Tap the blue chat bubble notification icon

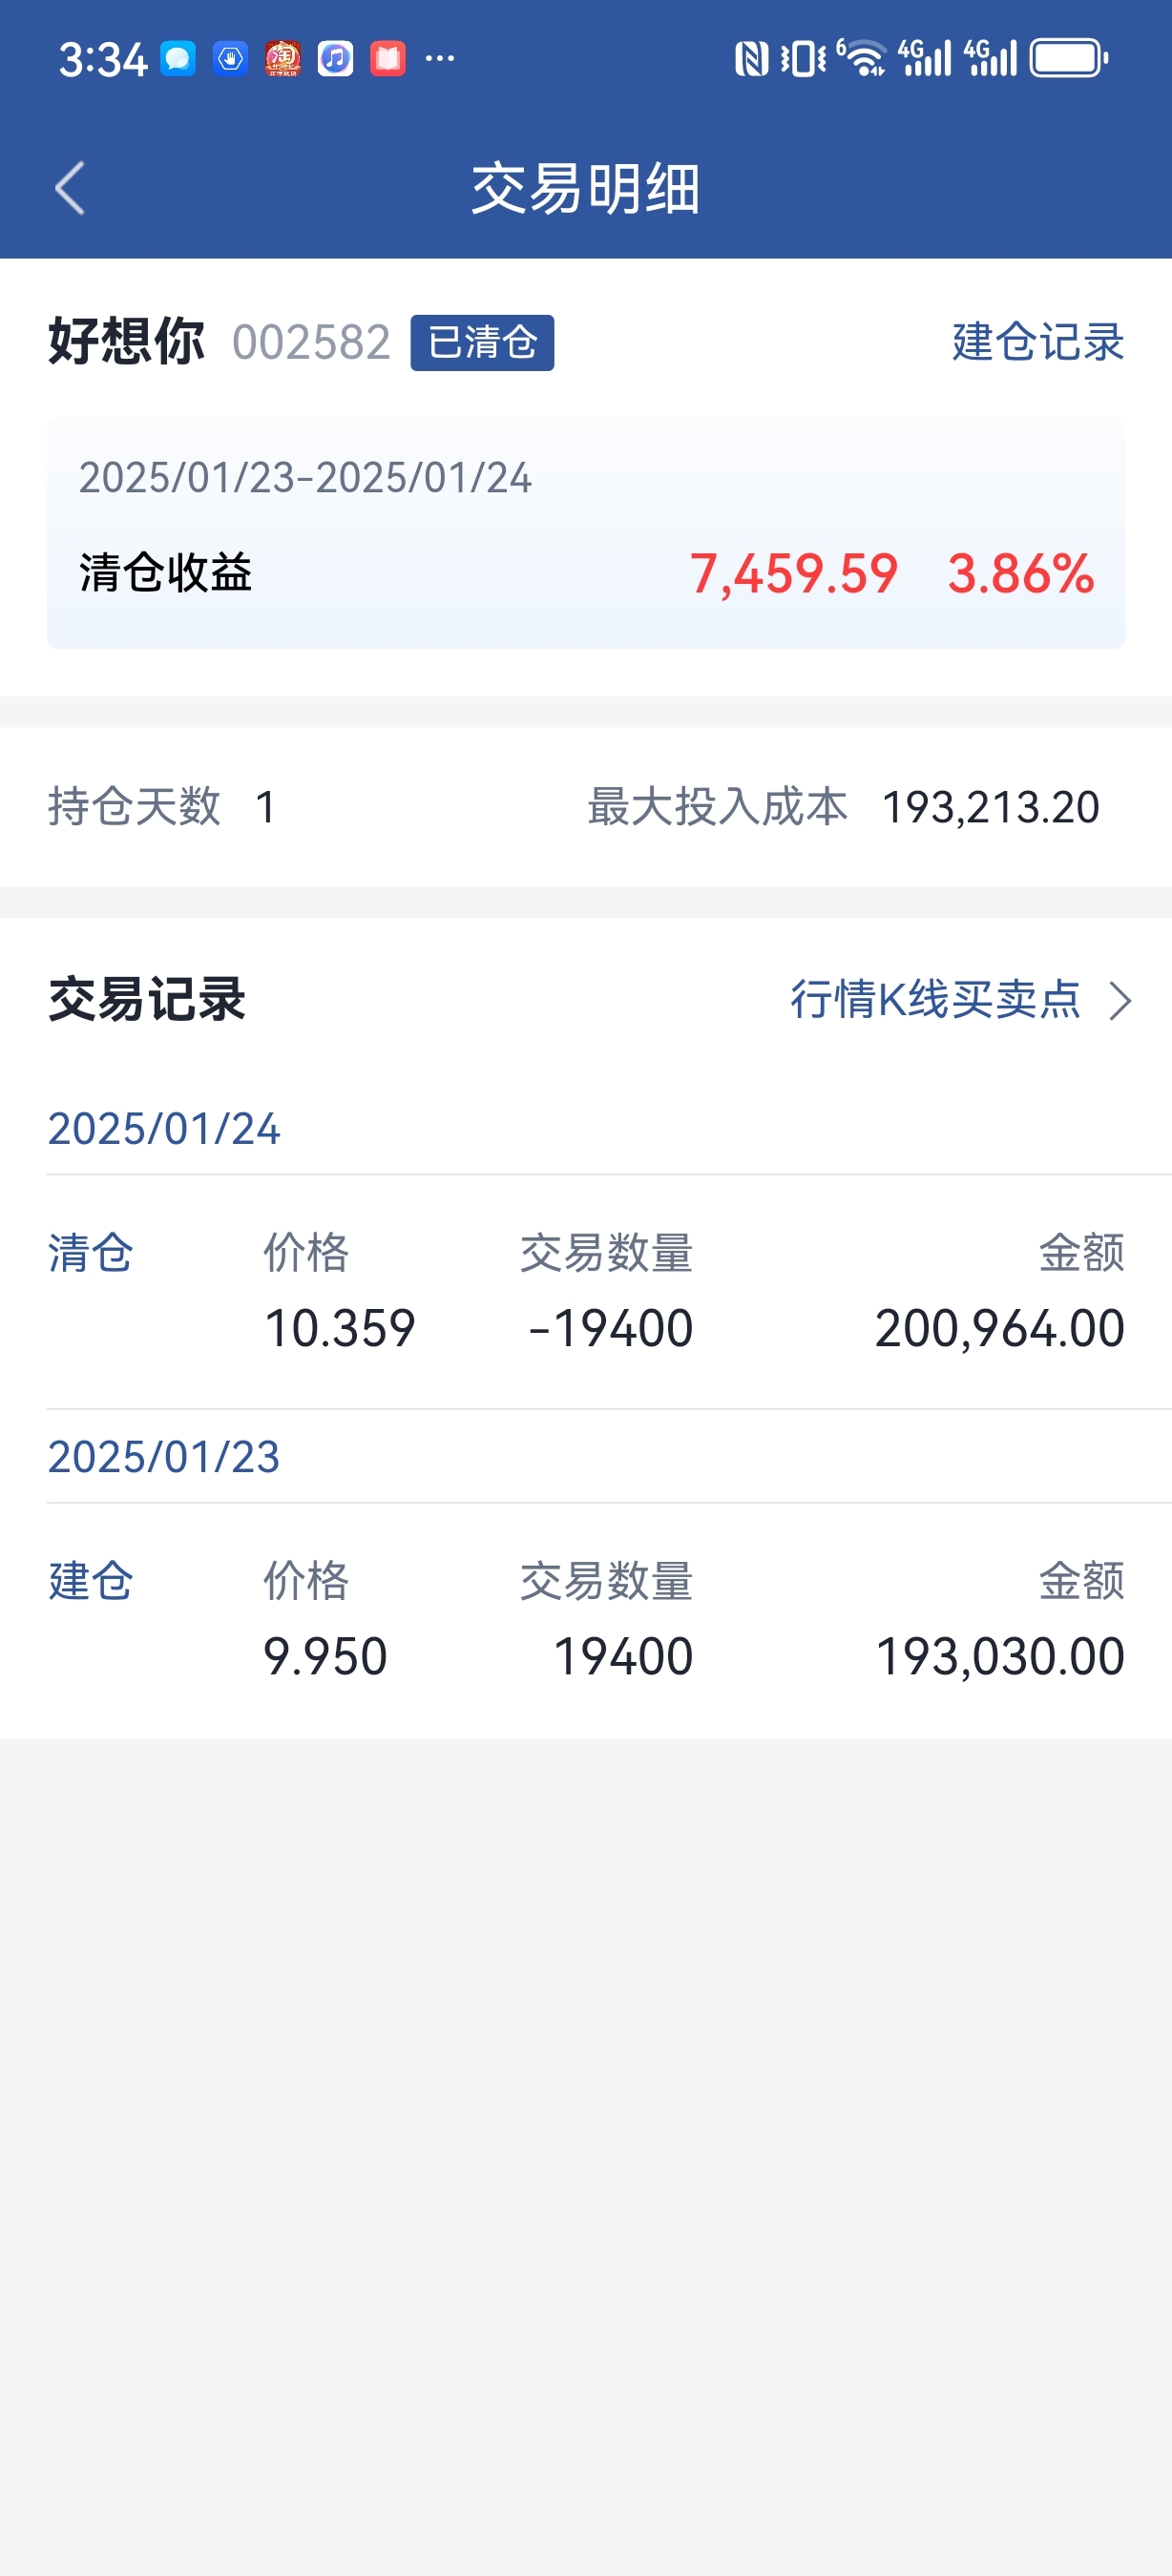(178, 59)
